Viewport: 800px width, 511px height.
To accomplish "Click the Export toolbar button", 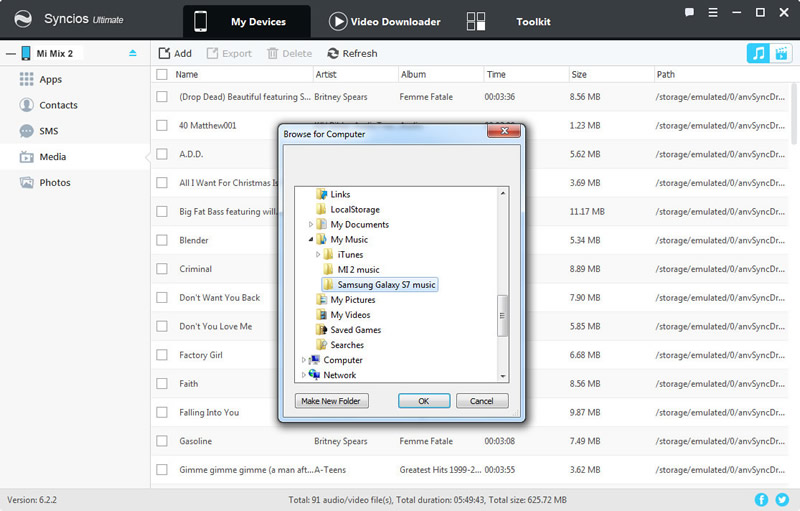I will [x=229, y=53].
